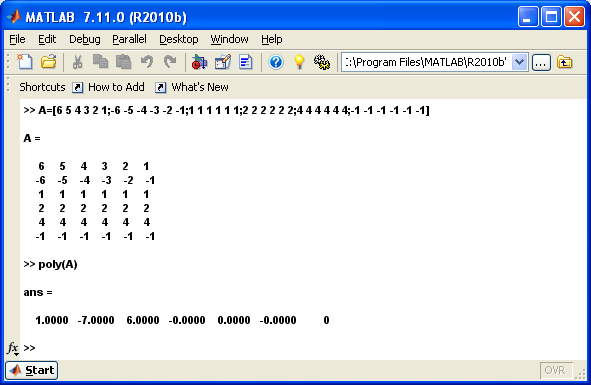Open the Parallel menu

(129, 39)
